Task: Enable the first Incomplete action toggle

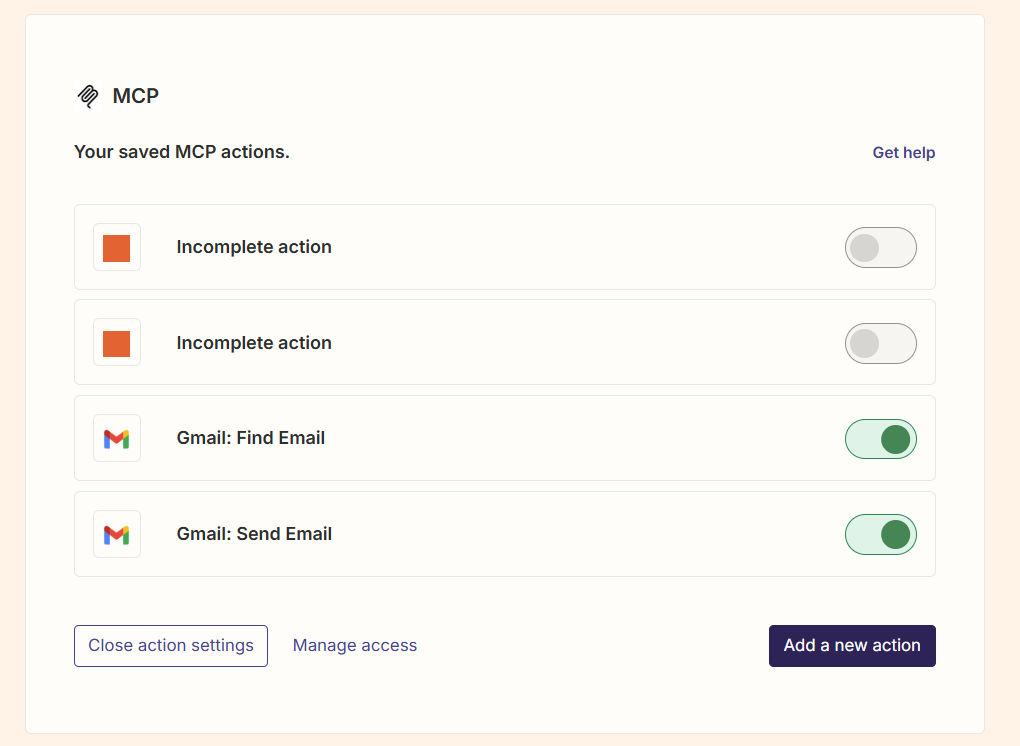Action: point(881,248)
